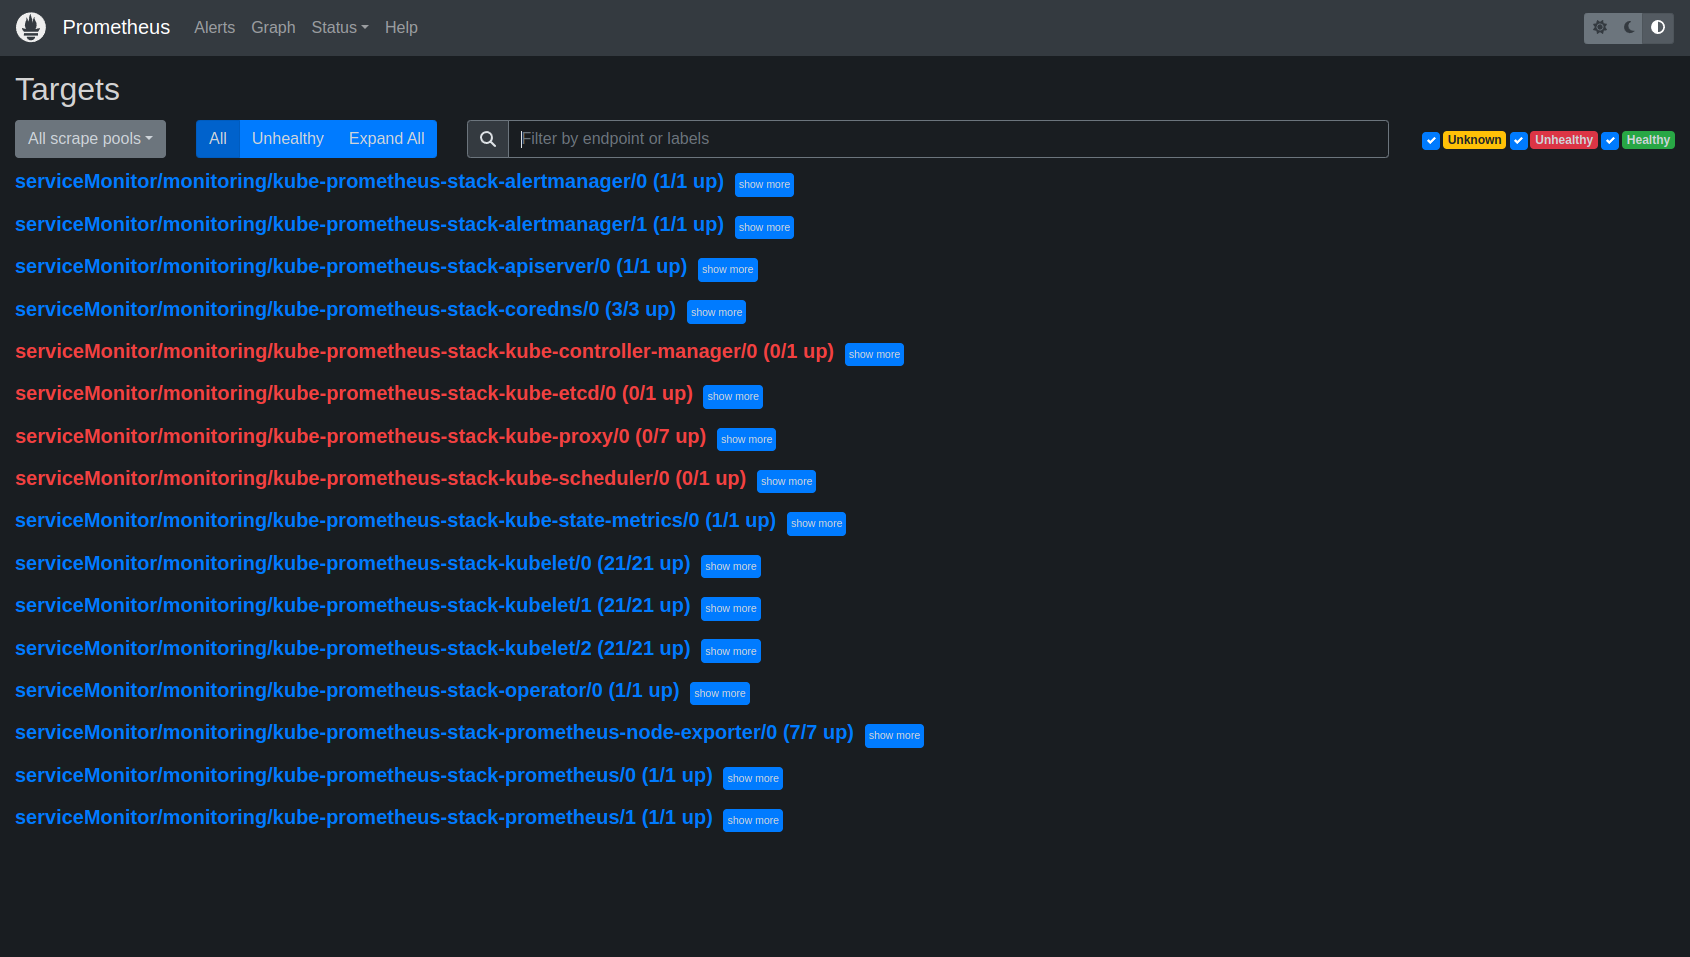Open kube-etcd/0 (0/1 up) target link

(x=354, y=394)
